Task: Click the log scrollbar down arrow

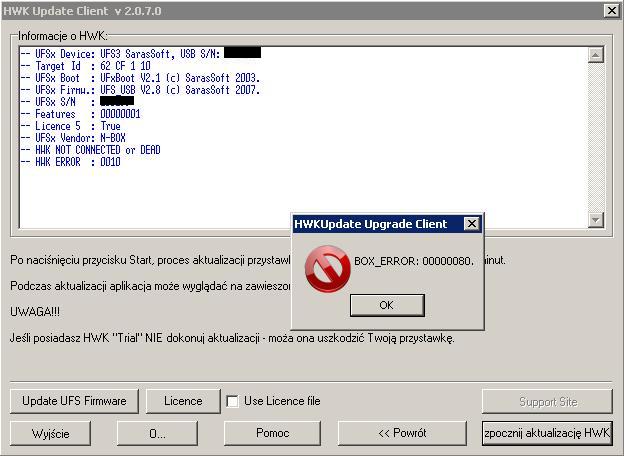Action: (596, 220)
